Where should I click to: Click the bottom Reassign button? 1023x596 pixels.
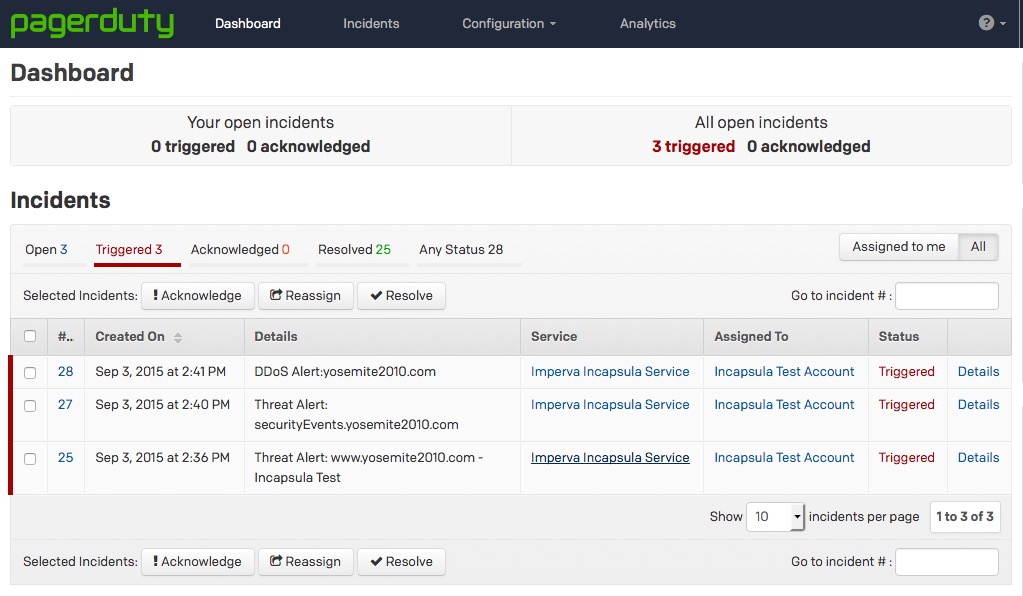(x=305, y=561)
